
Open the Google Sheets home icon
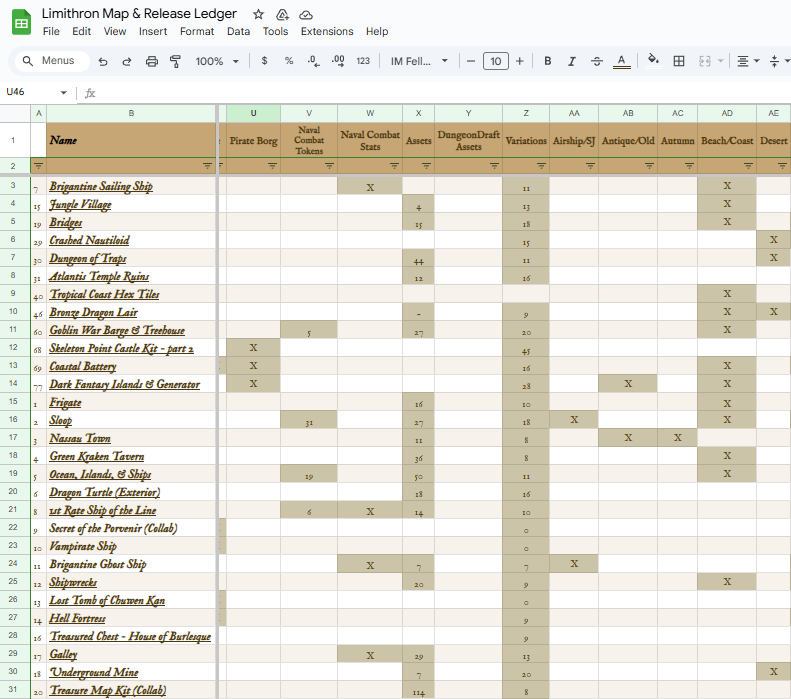pyautogui.click(x=21, y=23)
